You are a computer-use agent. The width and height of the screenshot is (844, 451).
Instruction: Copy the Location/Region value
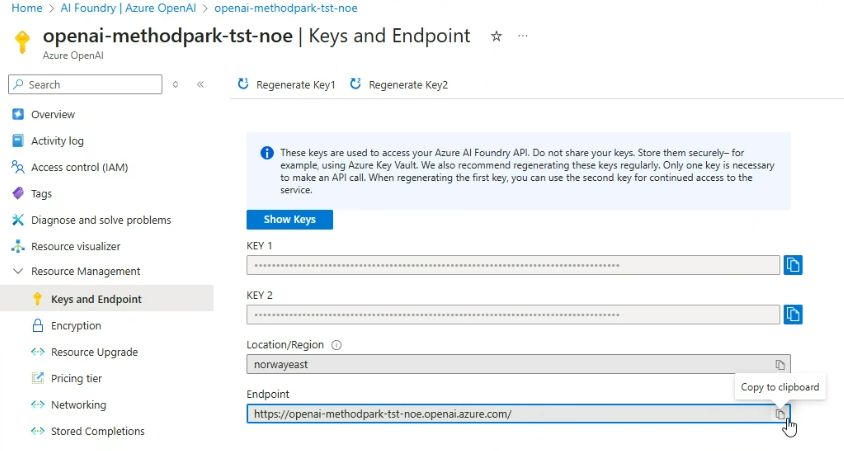(x=780, y=365)
